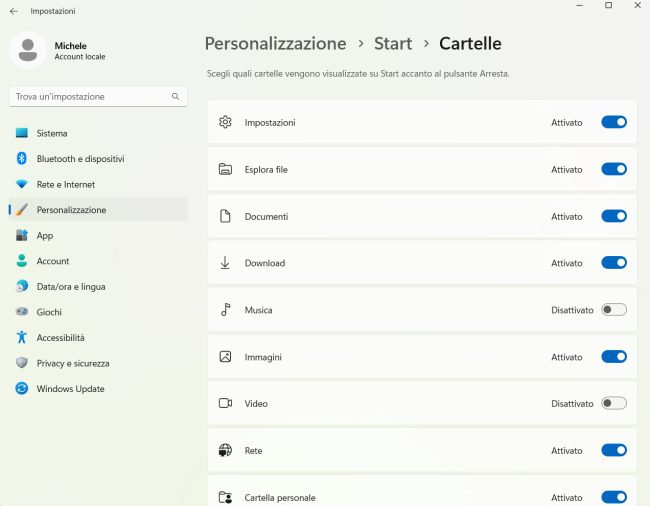
Task: Click the Privacy e sicurezza shield icon
Action: tap(21, 363)
